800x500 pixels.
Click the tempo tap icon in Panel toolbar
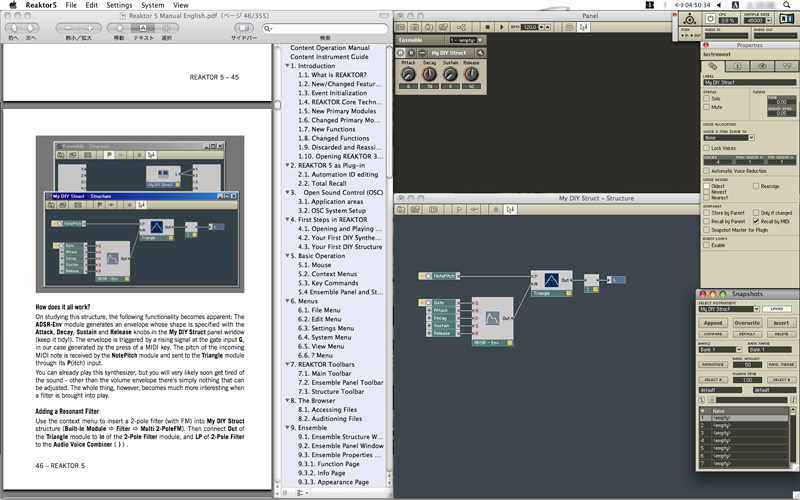[x=569, y=27]
